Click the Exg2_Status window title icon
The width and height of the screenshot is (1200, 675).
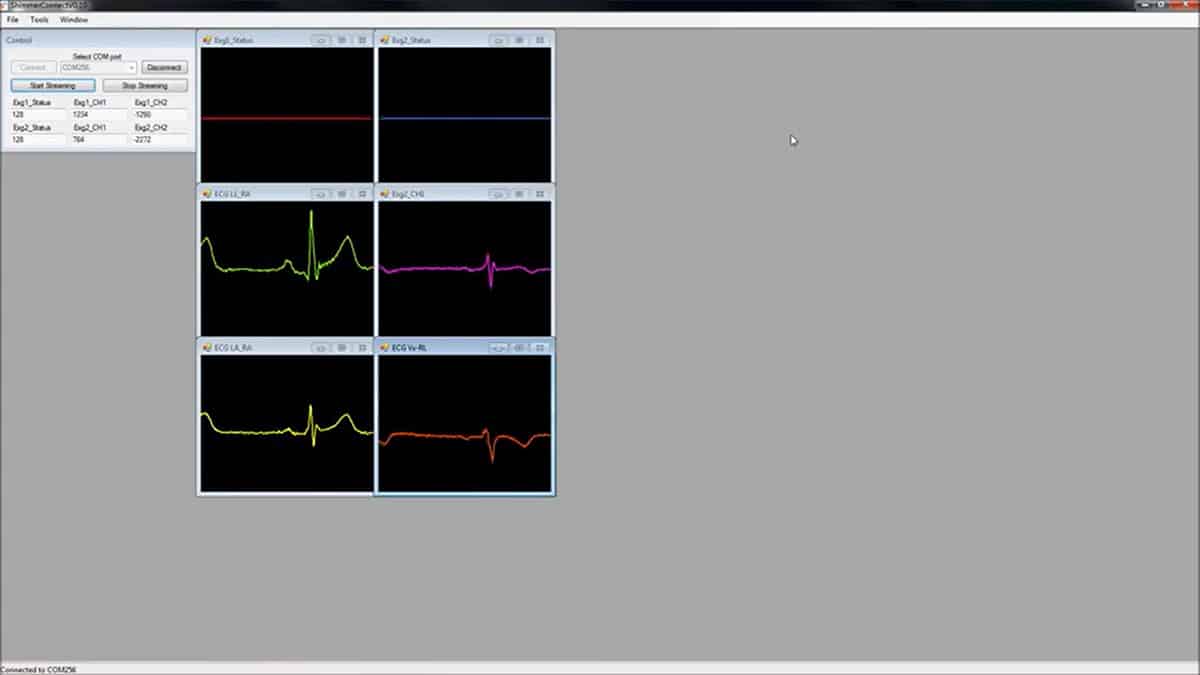(385, 40)
